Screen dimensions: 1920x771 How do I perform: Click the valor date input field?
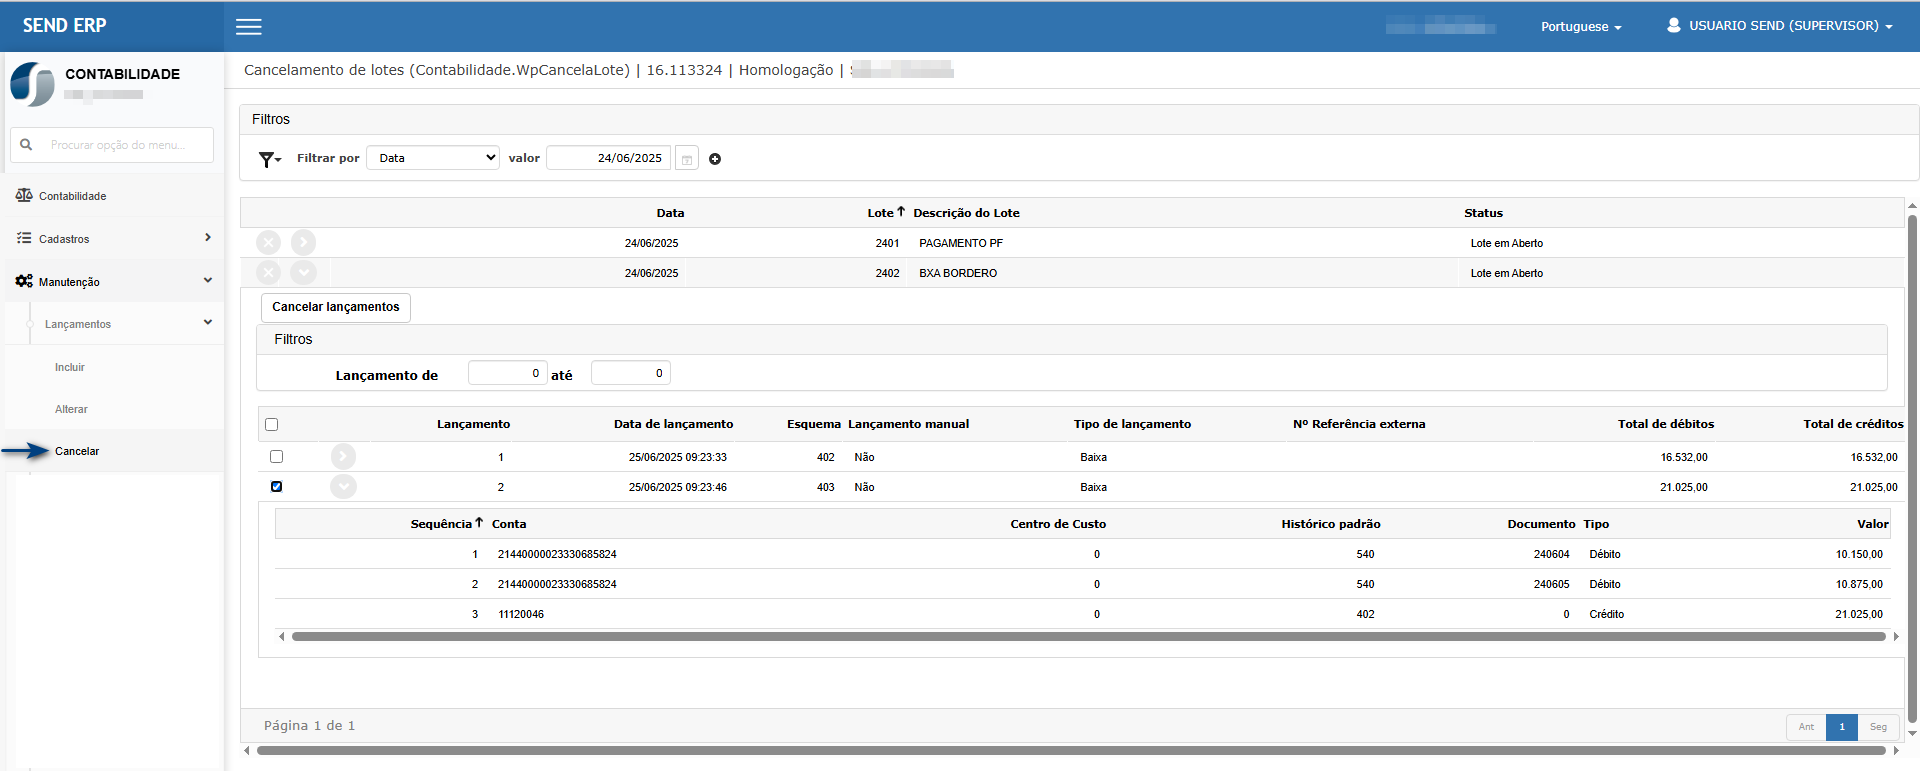pos(608,158)
